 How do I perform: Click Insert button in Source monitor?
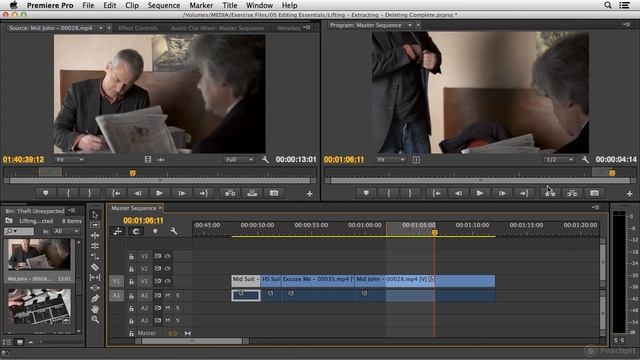click(230, 193)
